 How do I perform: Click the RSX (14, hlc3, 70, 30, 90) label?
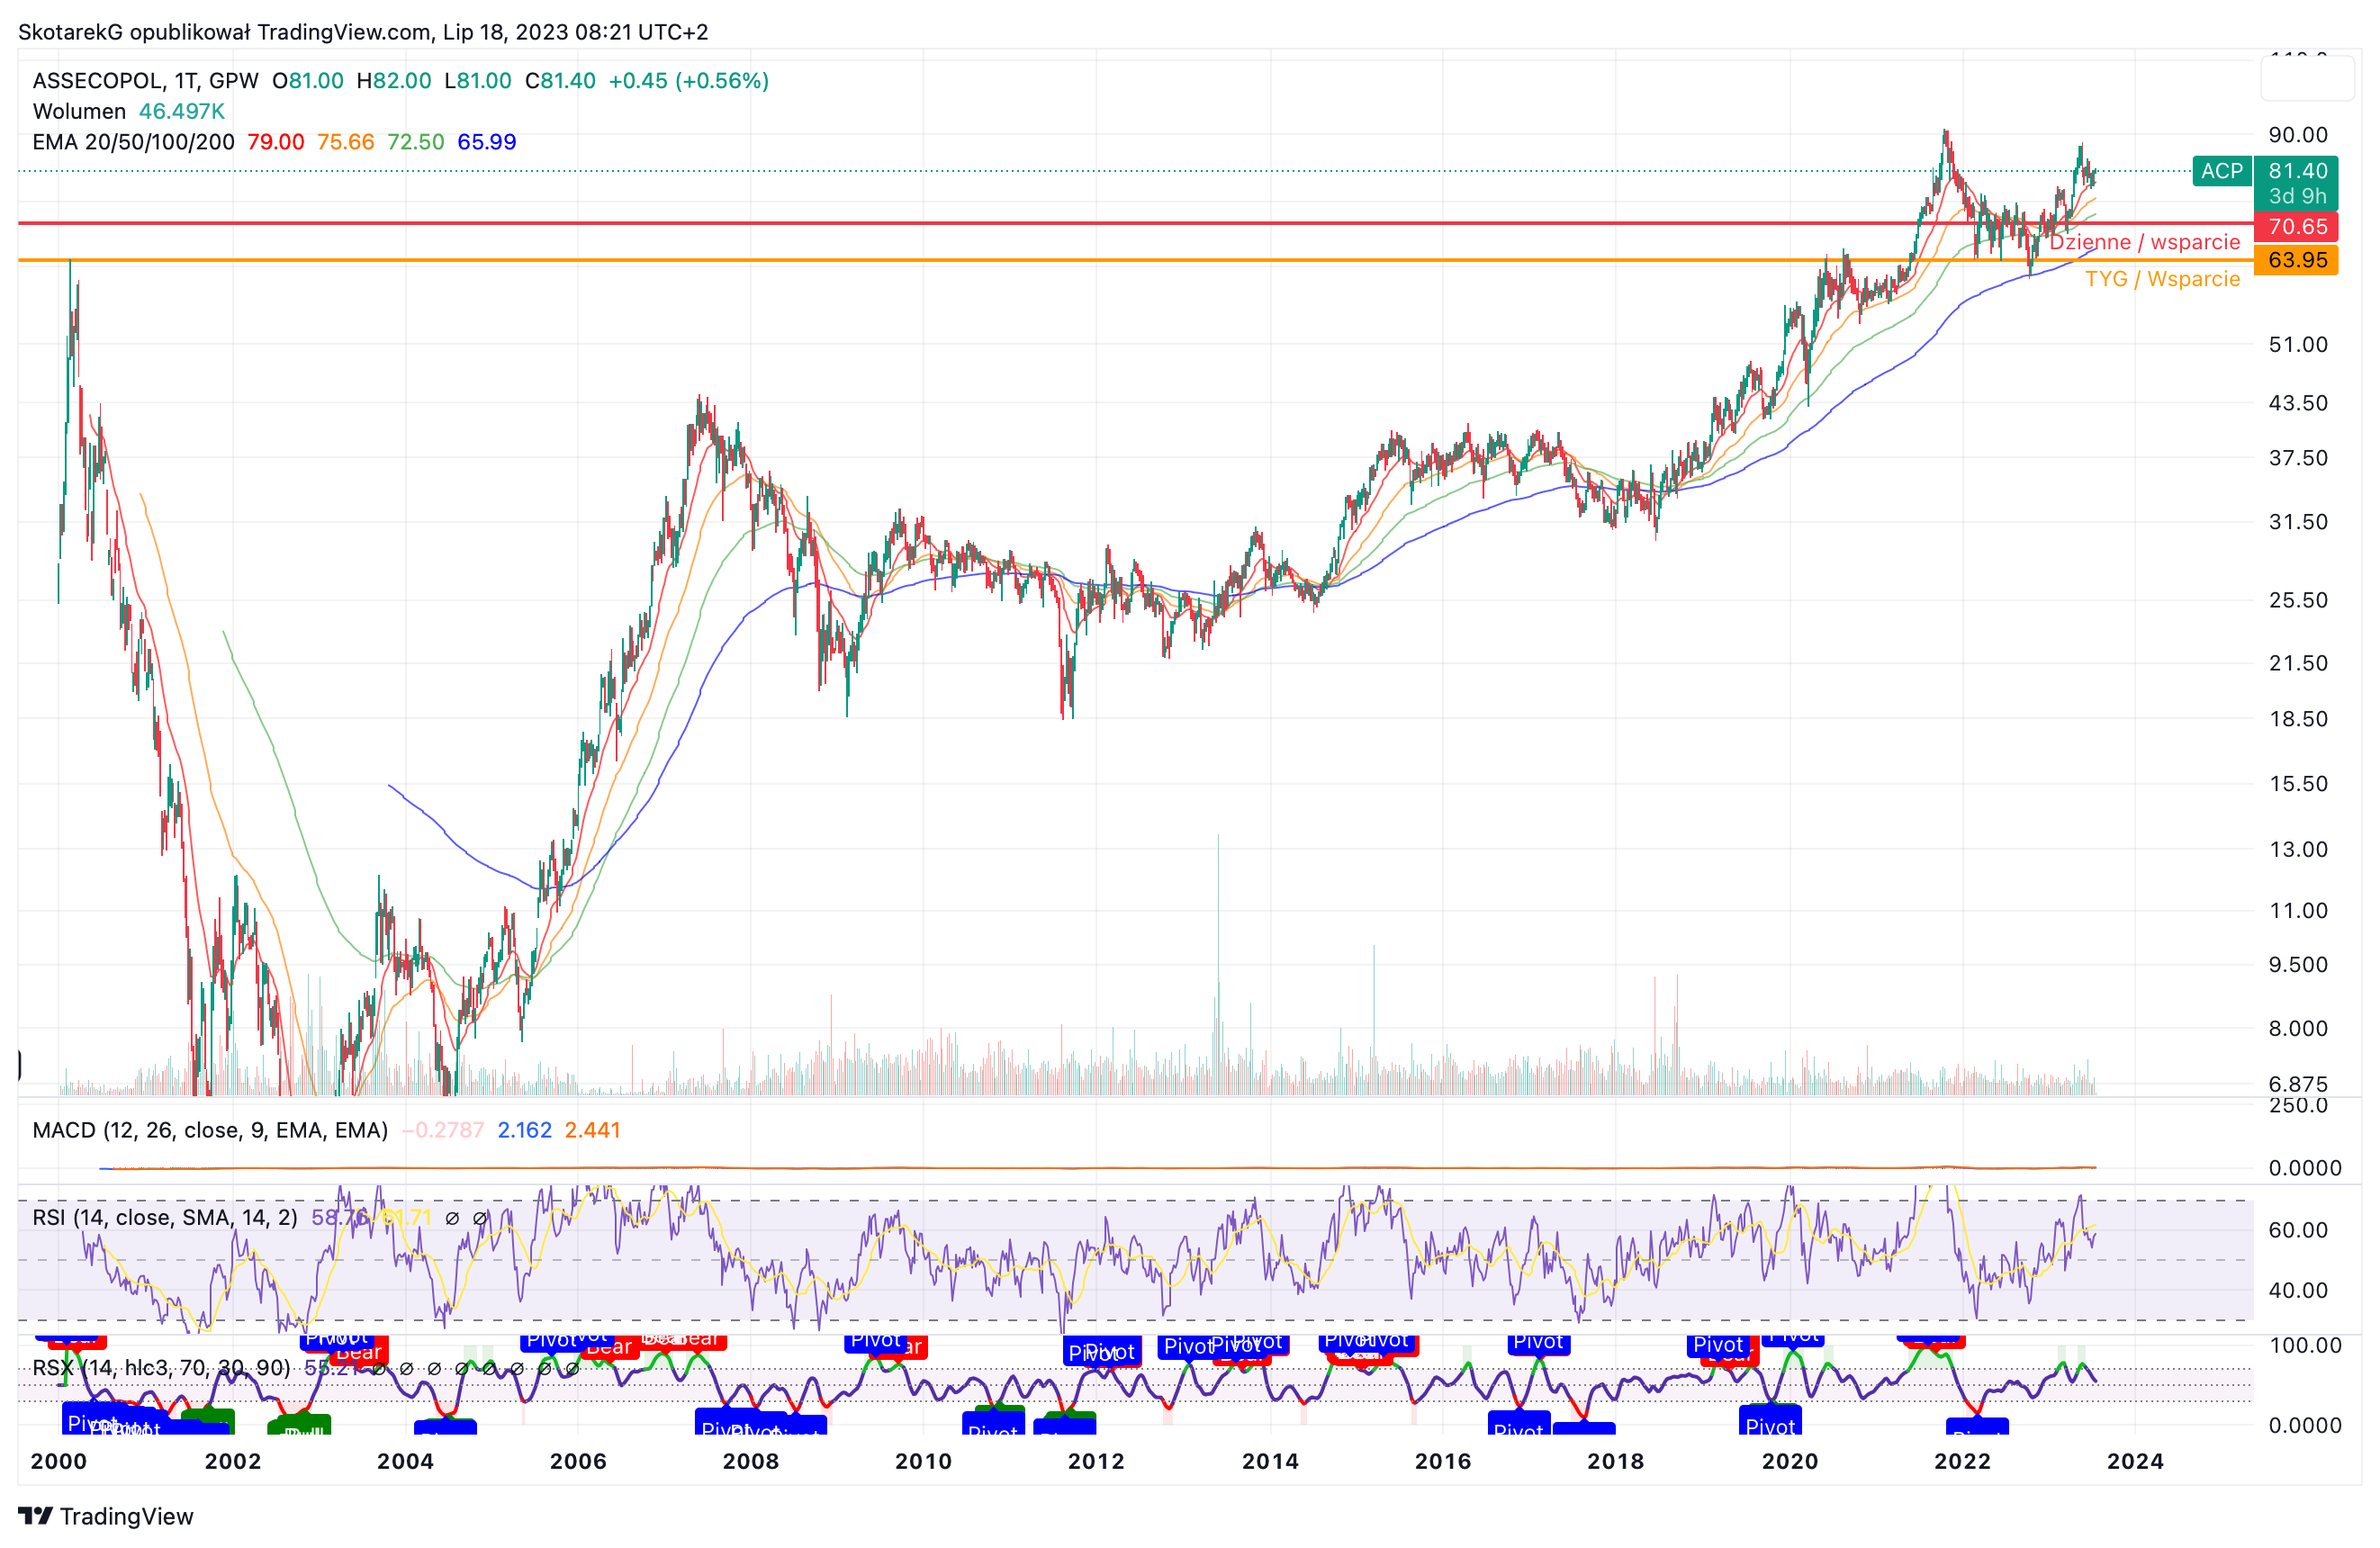click(161, 1368)
